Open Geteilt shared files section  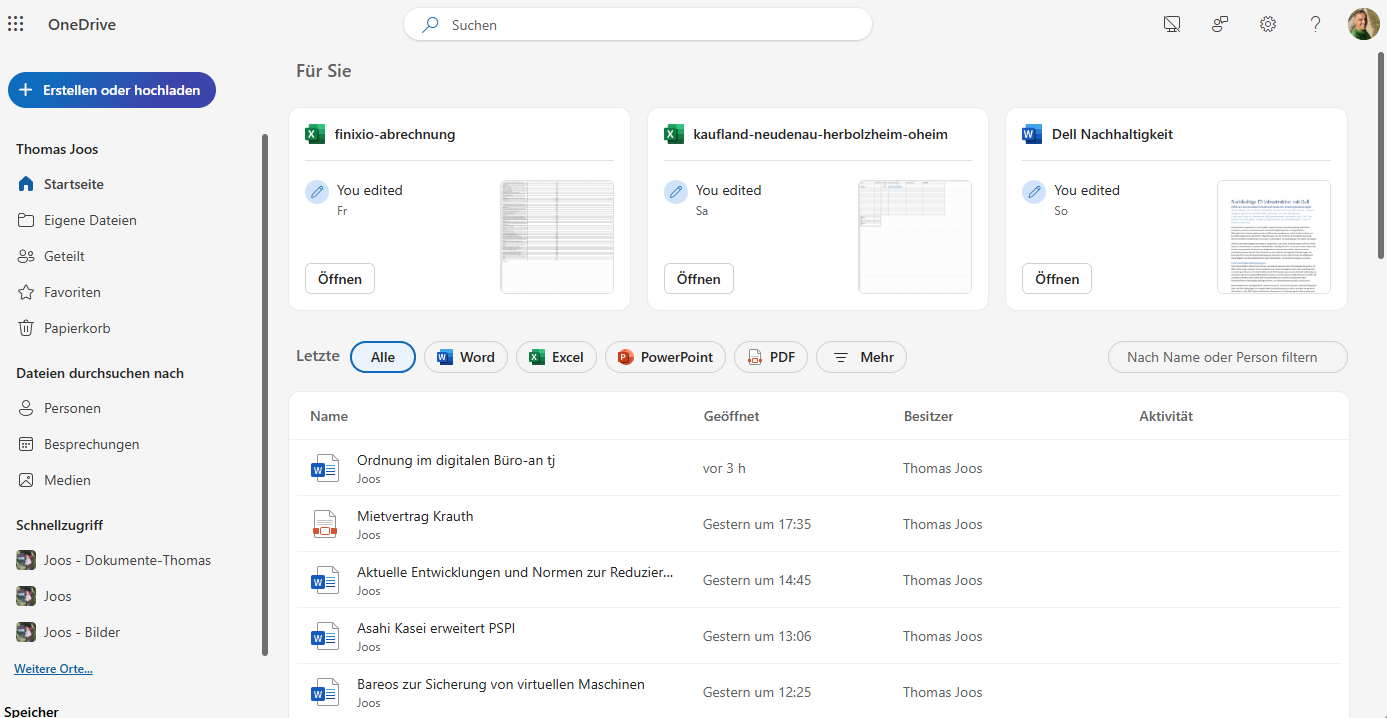[64, 256]
